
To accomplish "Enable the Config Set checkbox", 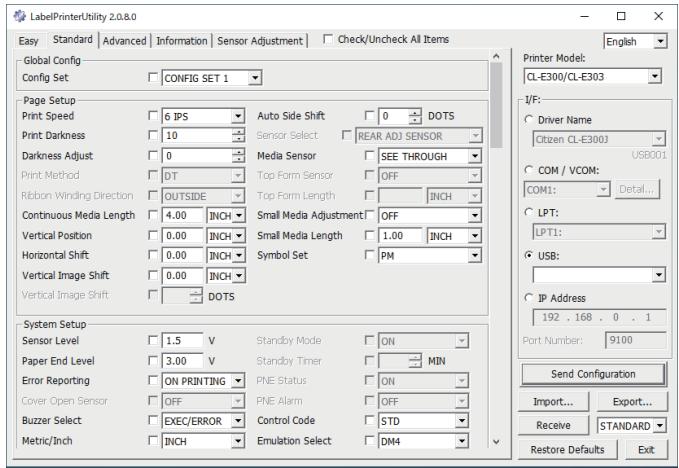I will (x=153, y=77).
